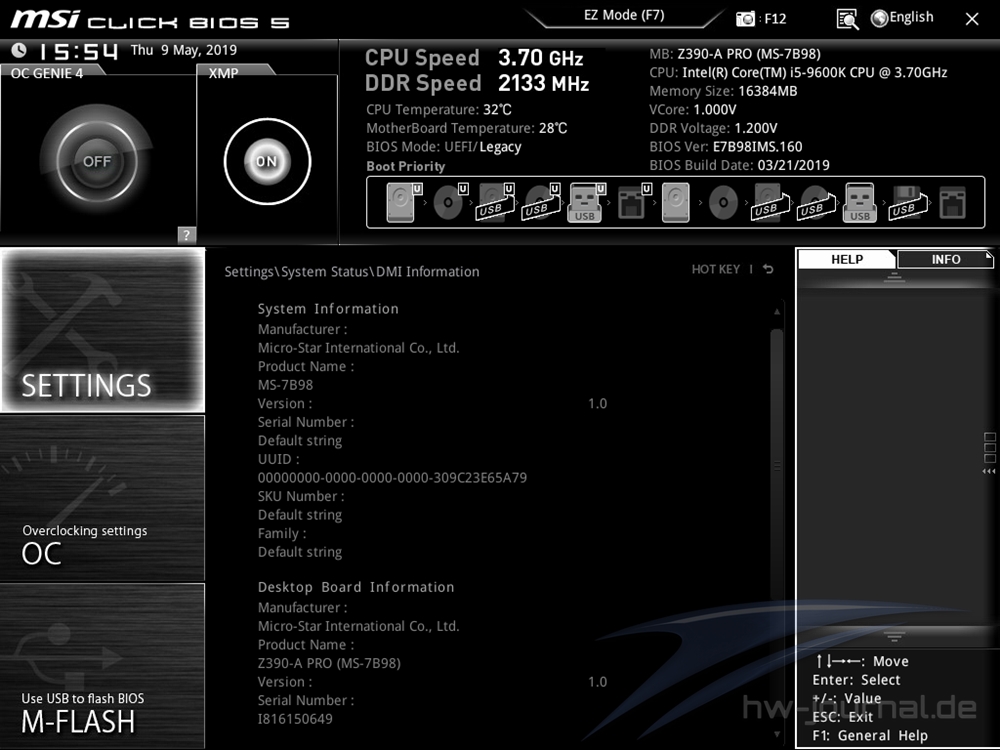Select the legacy USB CD/DVD boot icon
This screenshot has height=750, width=1000.
click(816, 202)
